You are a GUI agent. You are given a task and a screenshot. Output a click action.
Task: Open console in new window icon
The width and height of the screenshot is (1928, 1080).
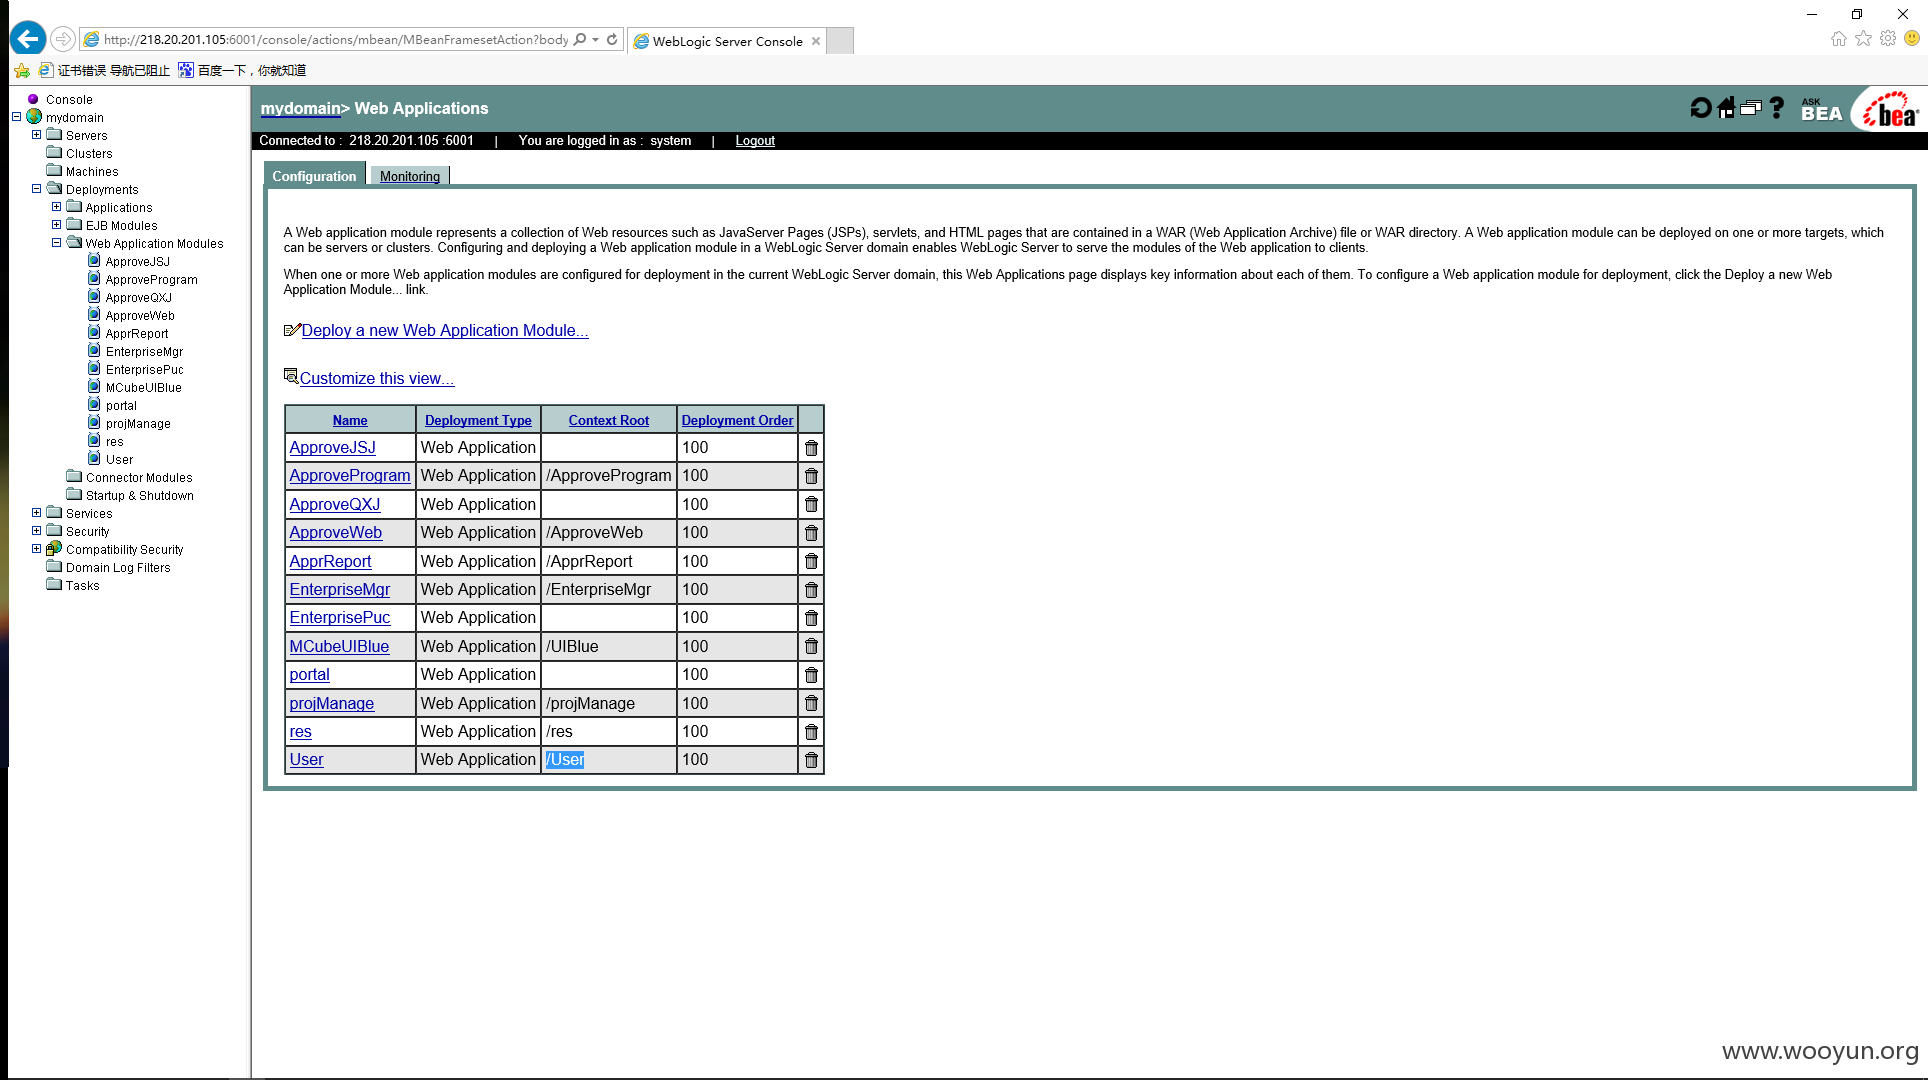(1750, 108)
